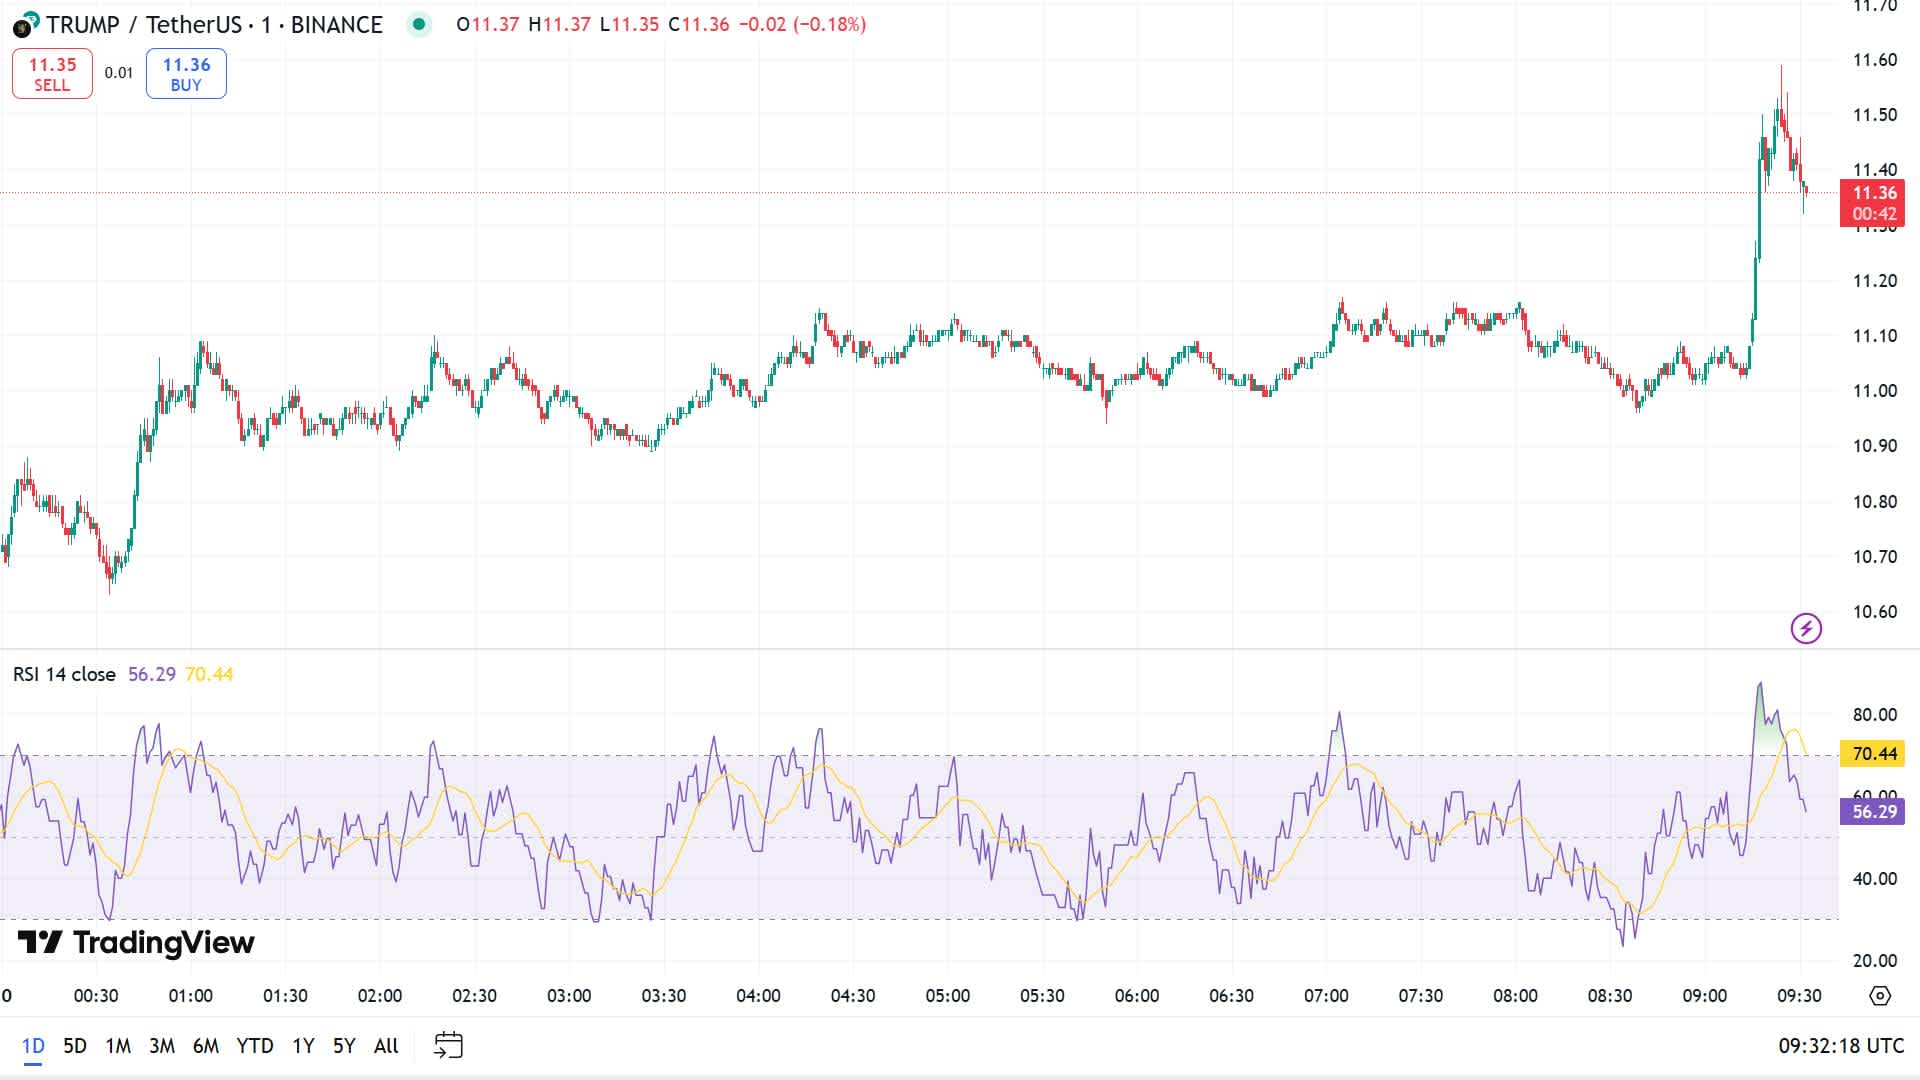
Task: Click the 11.60 price axis label
Action: click(1875, 60)
